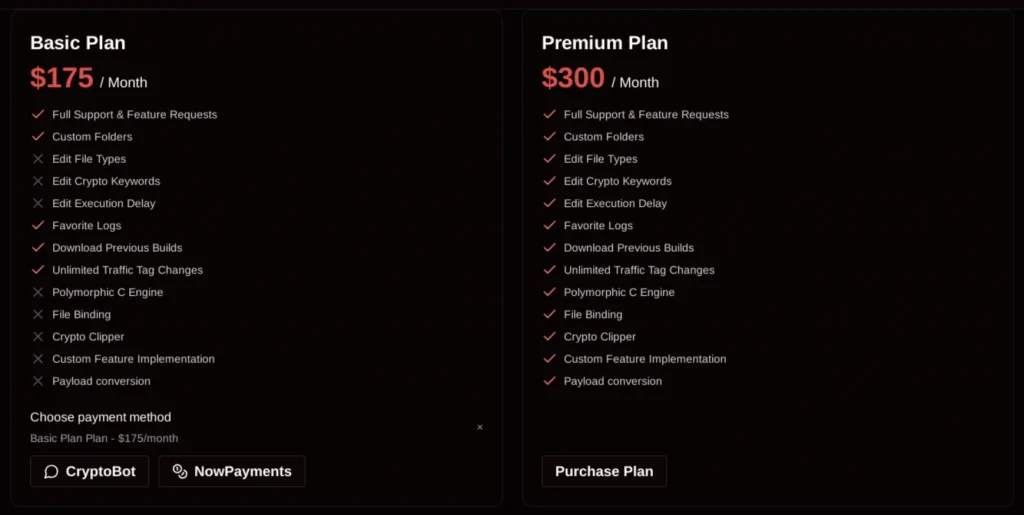Click Basic Unlimited Traffic Tag Changes text
Image resolution: width=1024 pixels, height=515 pixels.
(127, 270)
